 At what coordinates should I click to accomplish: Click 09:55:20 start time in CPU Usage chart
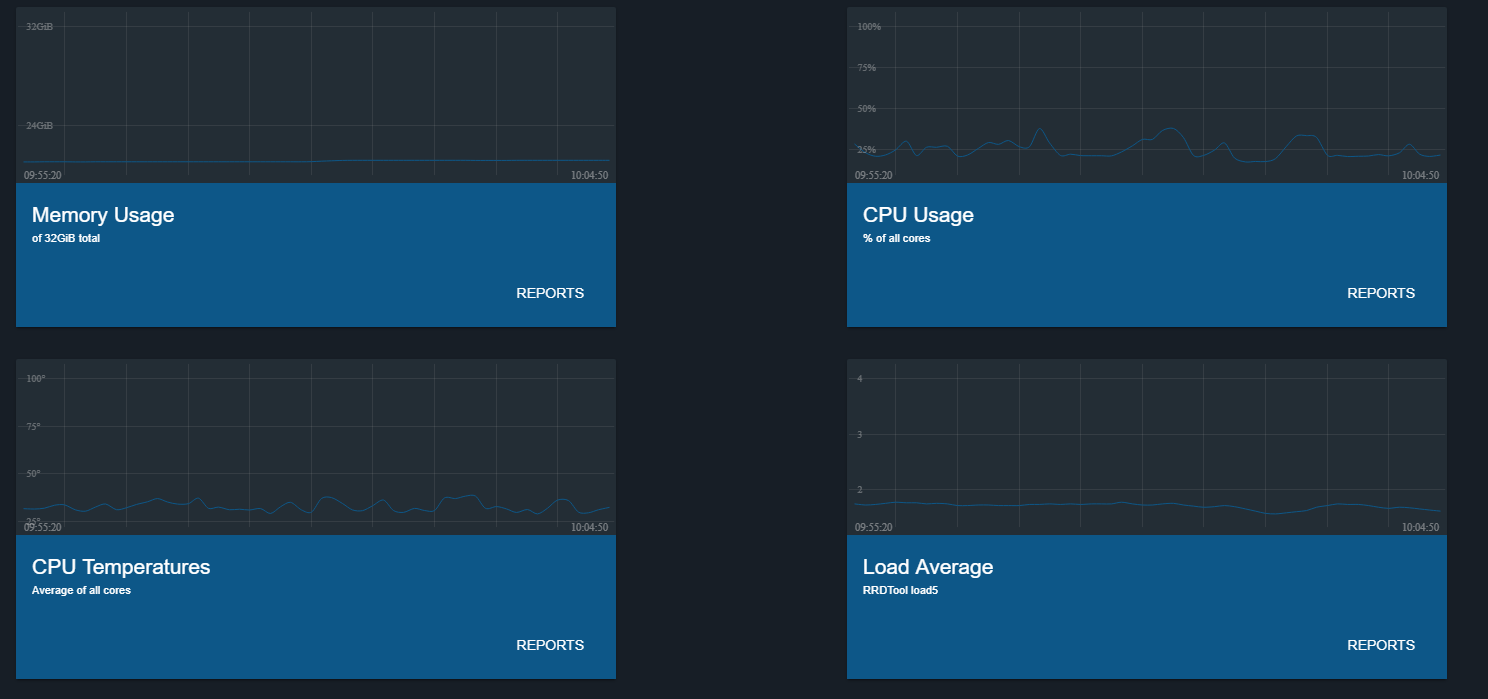tap(874, 175)
